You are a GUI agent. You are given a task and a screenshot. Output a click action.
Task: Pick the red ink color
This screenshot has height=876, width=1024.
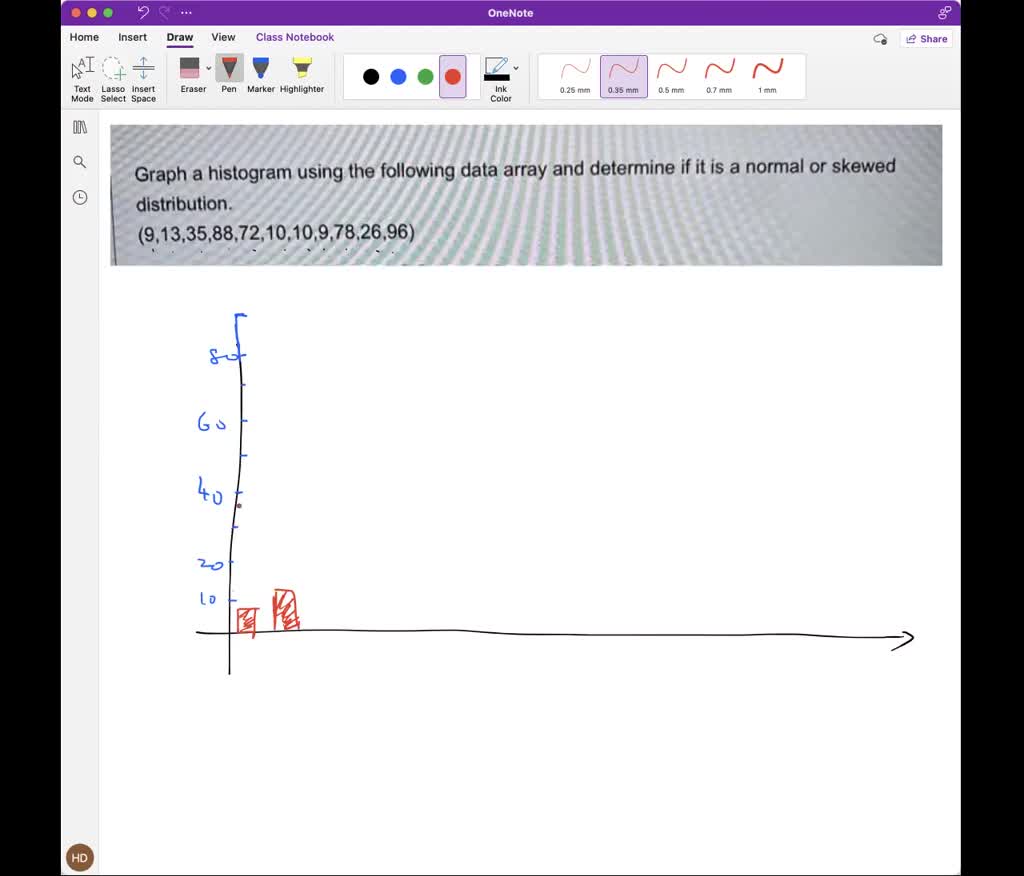tap(453, 77)
